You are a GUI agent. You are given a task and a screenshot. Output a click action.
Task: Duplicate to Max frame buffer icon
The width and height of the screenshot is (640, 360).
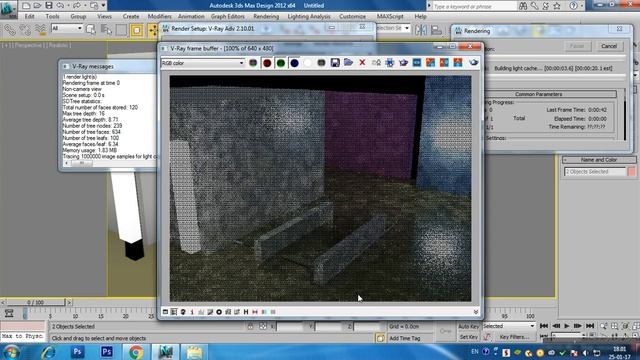[376, 62]
